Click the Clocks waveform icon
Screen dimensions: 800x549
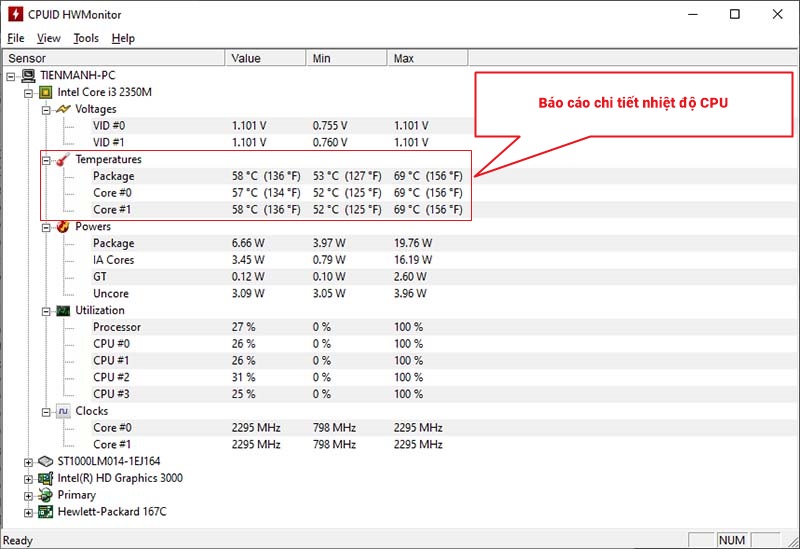[63, 411]
